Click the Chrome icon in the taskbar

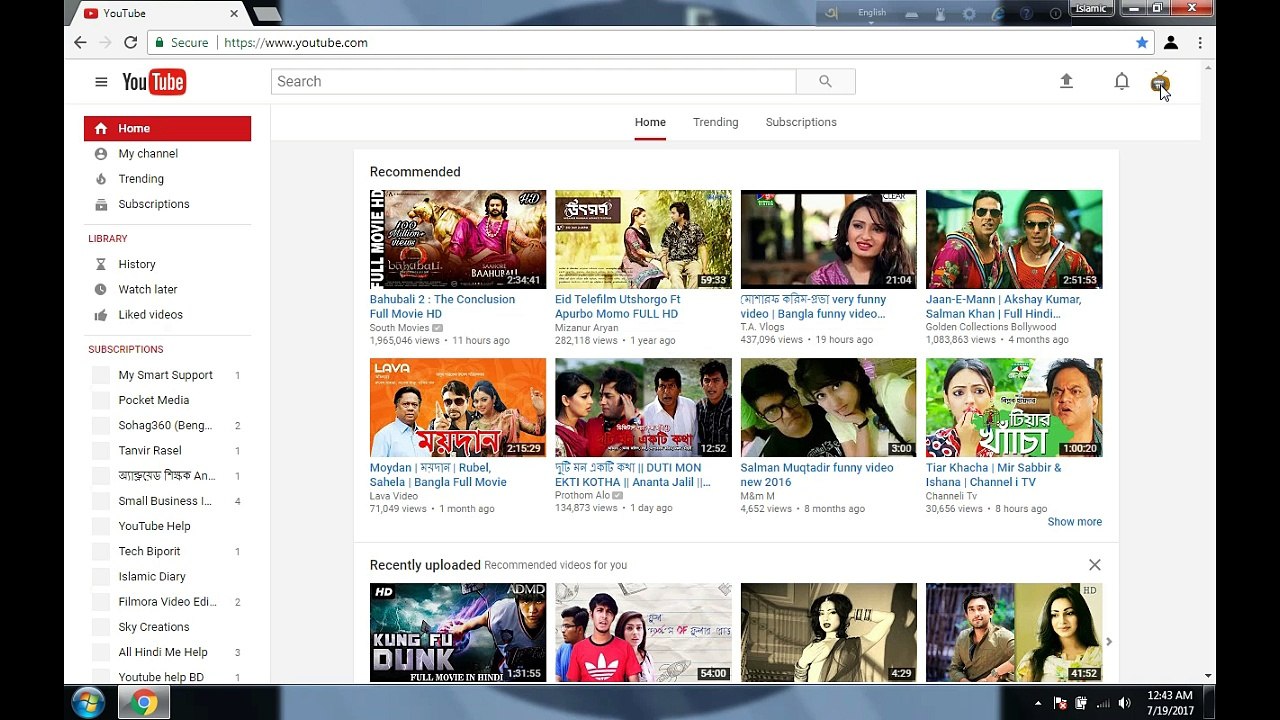tap(144, 704)
